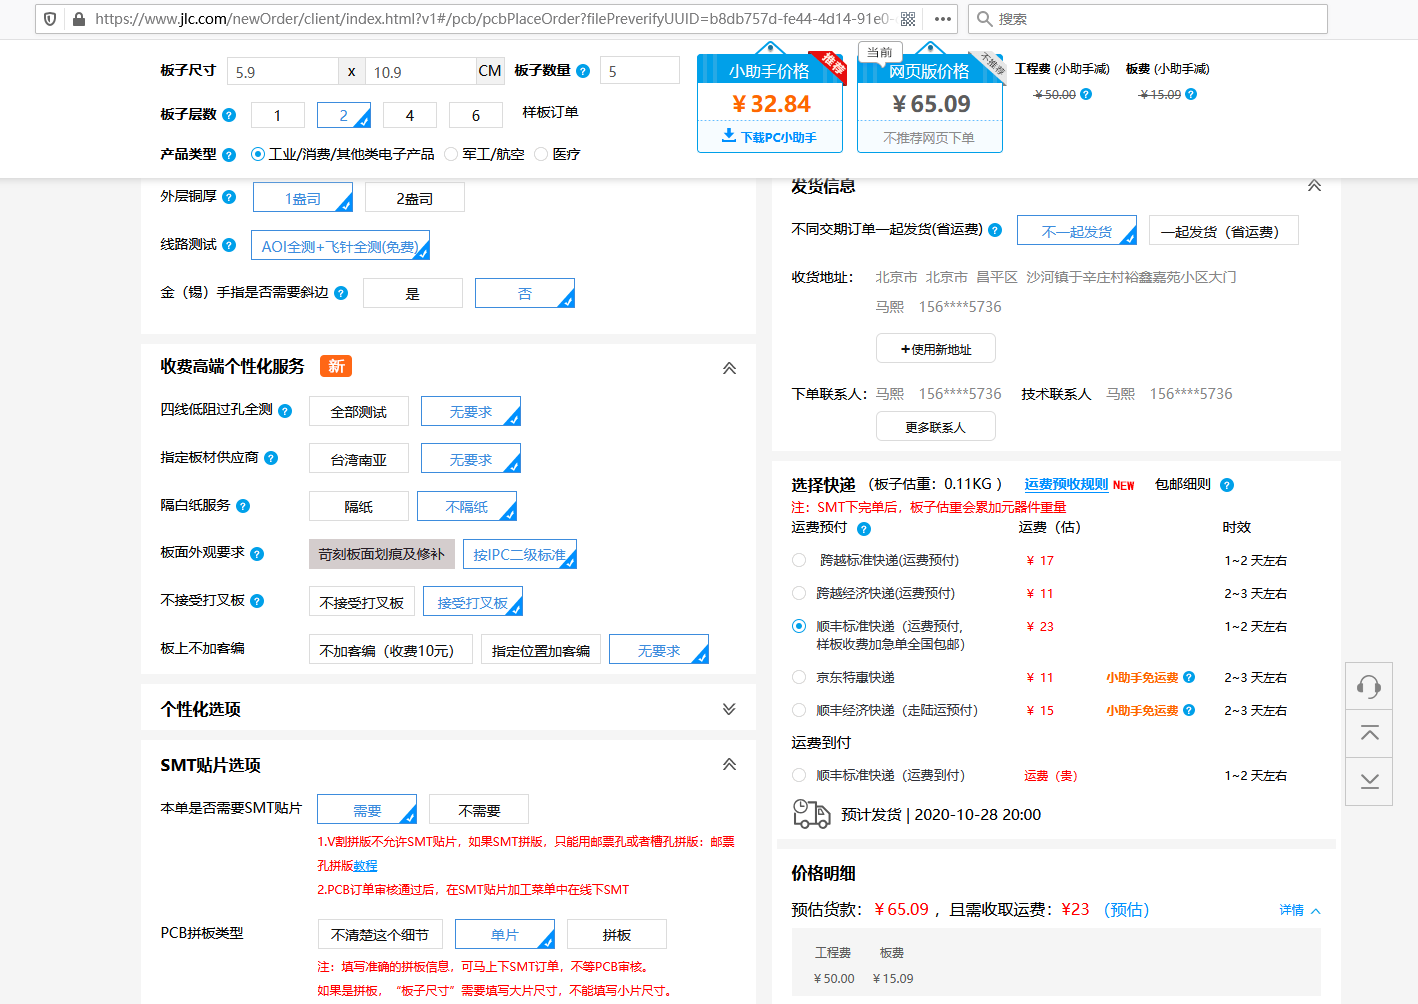1418x1004 pixels.
Task: Select 京东特惠快递 shipping option
Action: click(799, 677)
